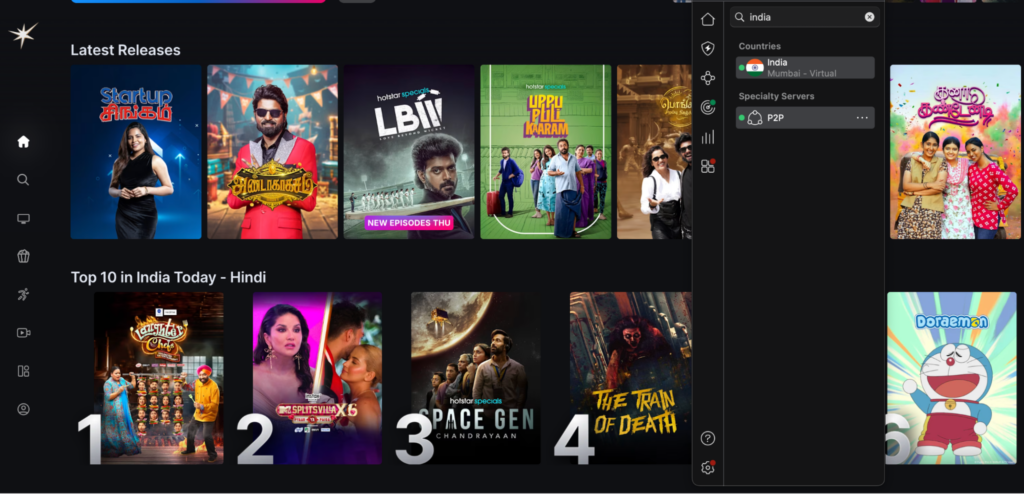Click the 'Specialty Servers' section label

coord(776,96)
